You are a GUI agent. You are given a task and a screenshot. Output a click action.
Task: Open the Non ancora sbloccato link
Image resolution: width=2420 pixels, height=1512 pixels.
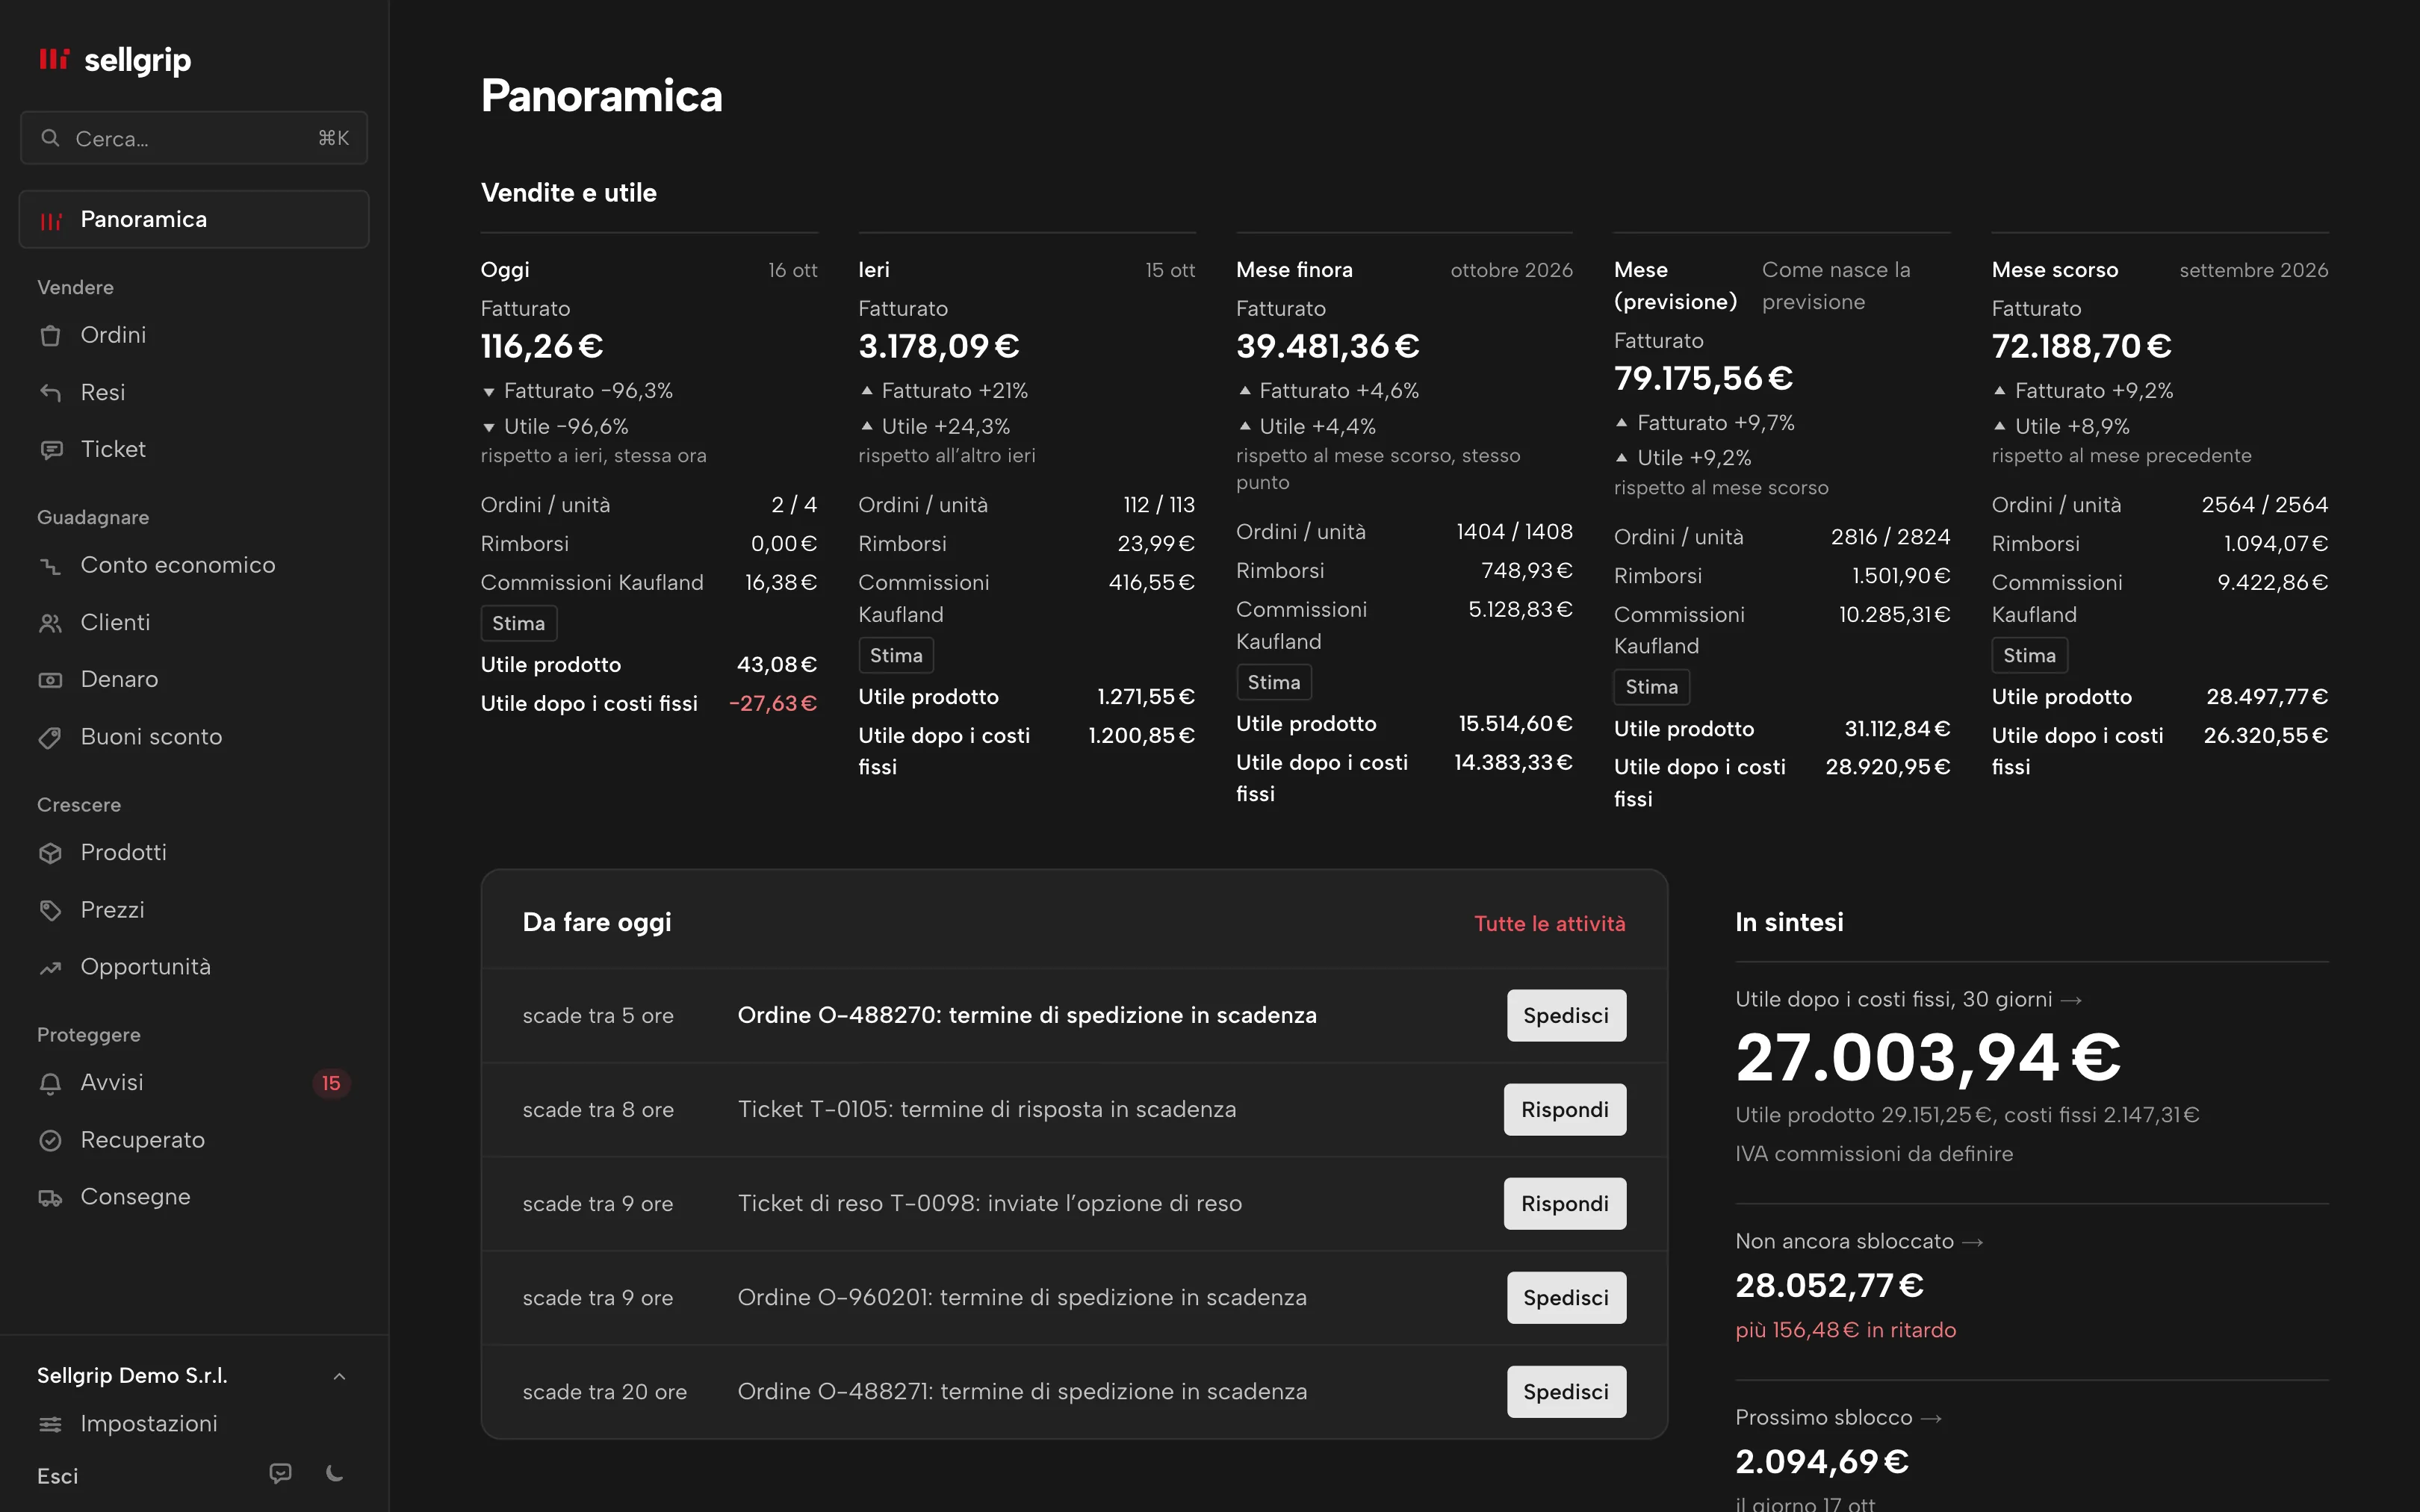(1859, 1241)
